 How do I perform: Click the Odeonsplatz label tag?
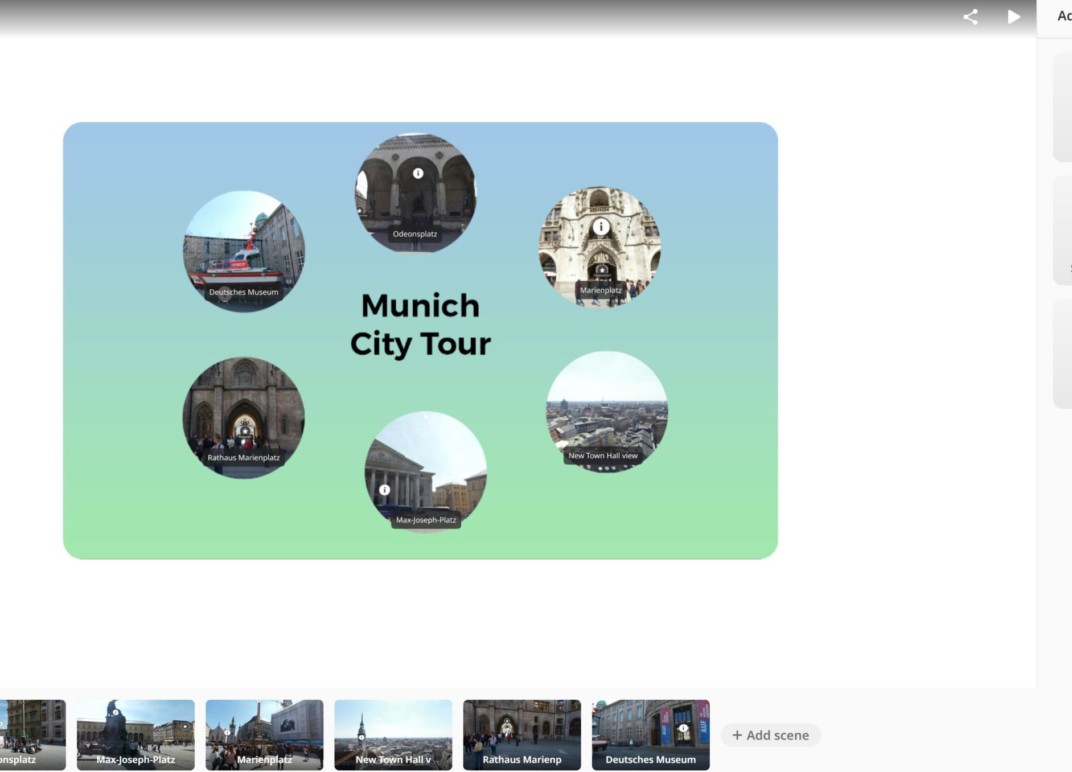pyautogui.click(x=415, y=234)
